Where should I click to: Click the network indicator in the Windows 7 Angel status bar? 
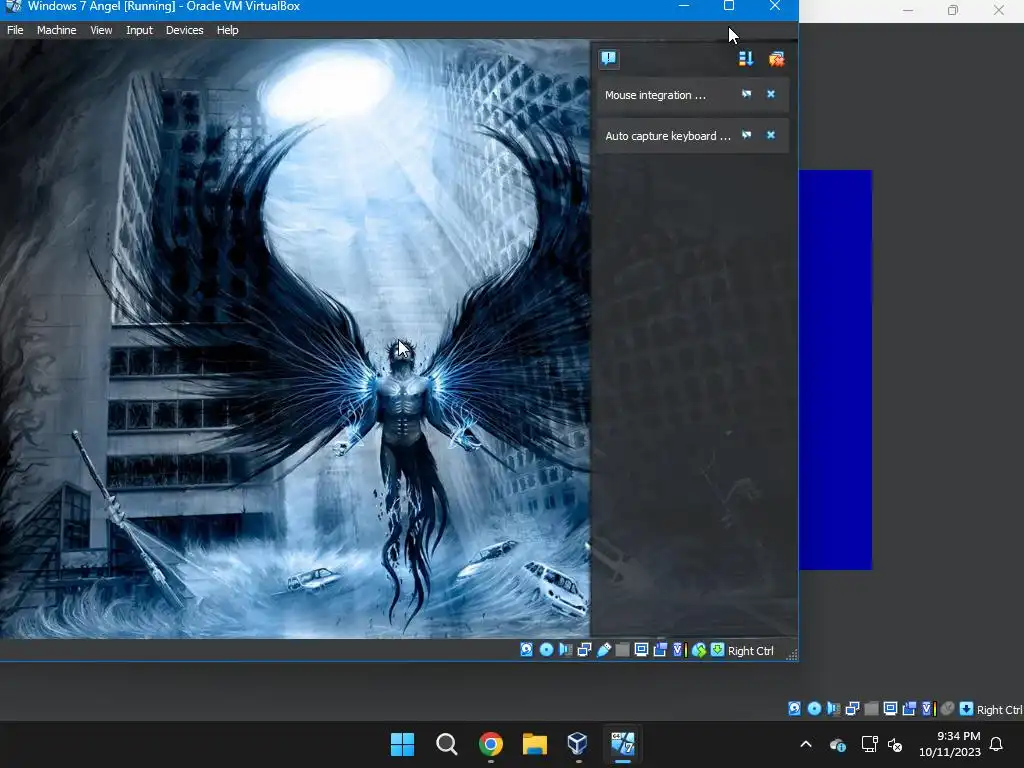584,650
